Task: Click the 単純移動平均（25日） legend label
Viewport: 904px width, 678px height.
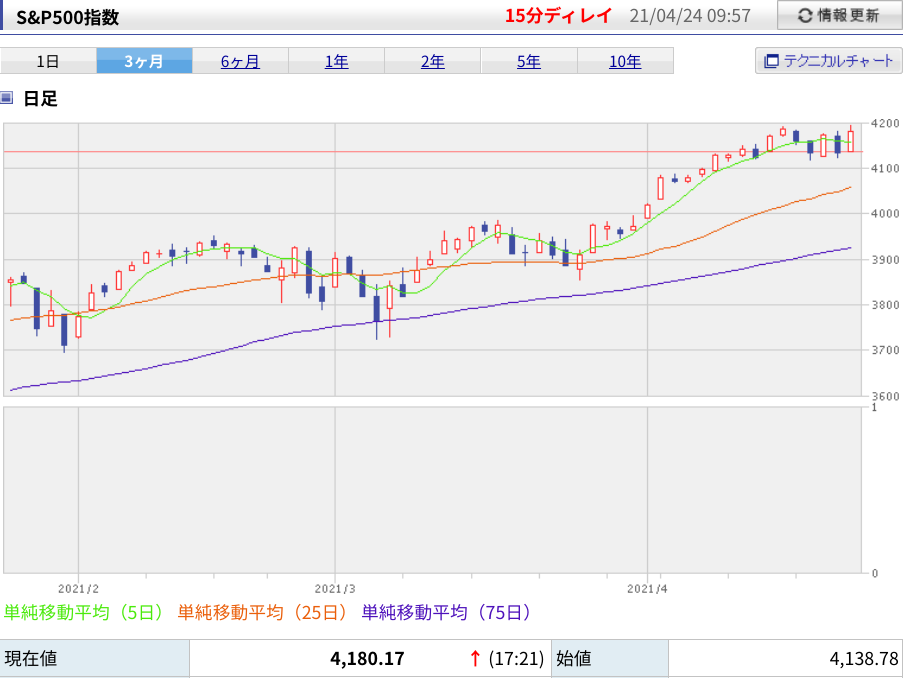Action: 263,612
